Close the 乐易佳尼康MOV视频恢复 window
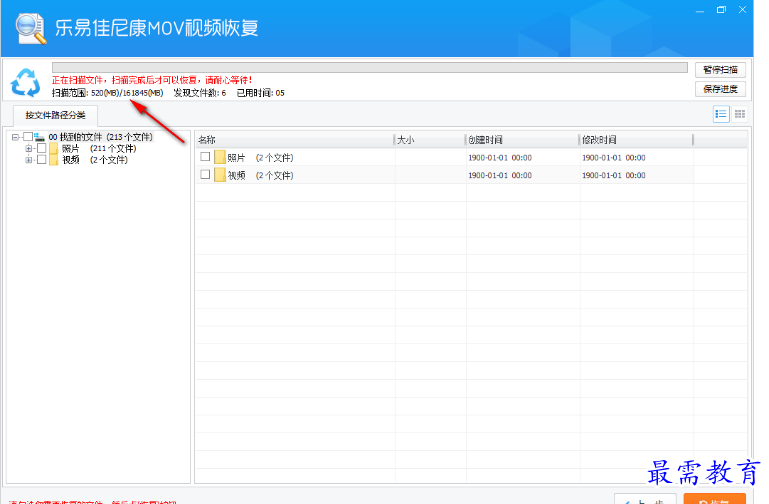Screen dimensions: 769x504 (x=743, y=10)
